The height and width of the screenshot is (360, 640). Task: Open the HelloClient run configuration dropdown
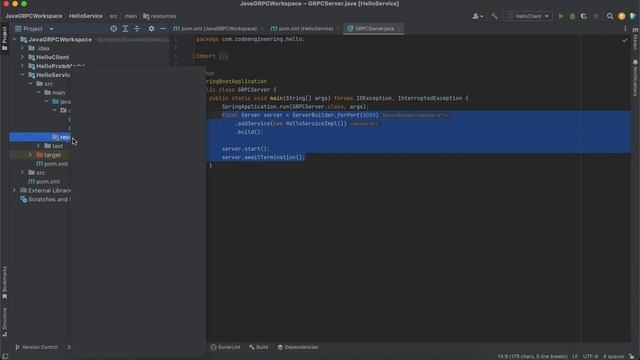(x=528, y=16)
